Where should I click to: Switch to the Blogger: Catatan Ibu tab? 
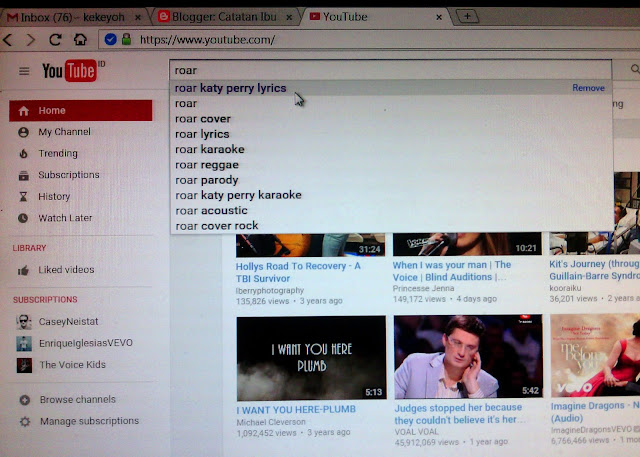225,17
